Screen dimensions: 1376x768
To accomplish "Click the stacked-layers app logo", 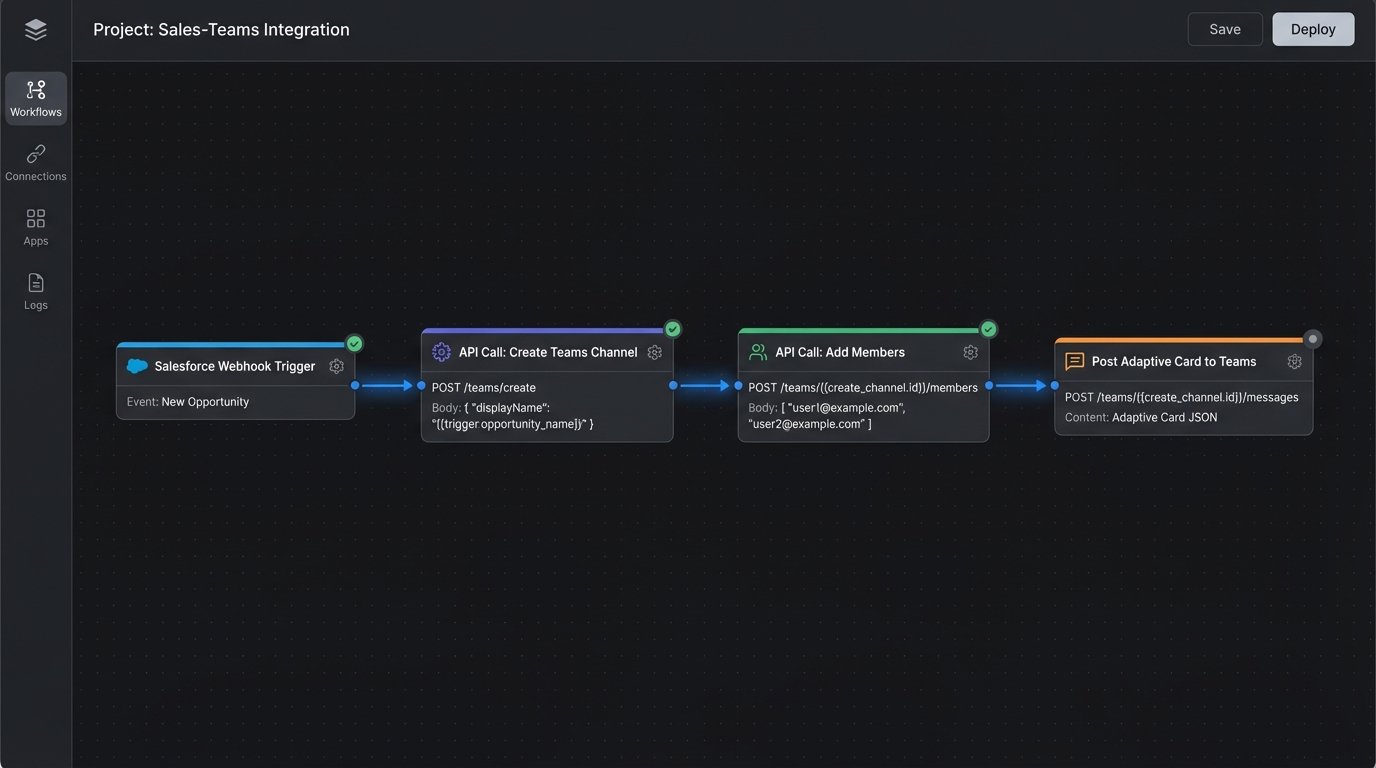I will tap(35, 29).
